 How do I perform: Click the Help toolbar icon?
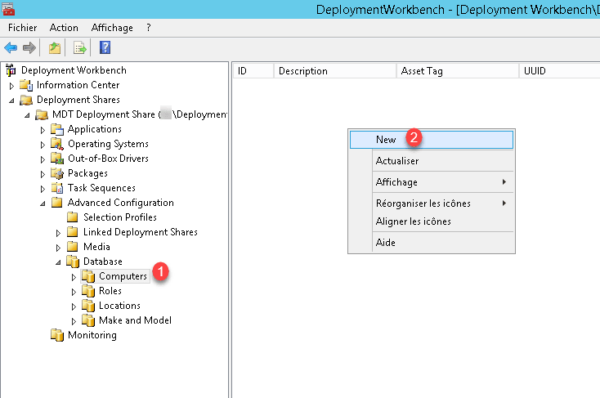(105, 48)
